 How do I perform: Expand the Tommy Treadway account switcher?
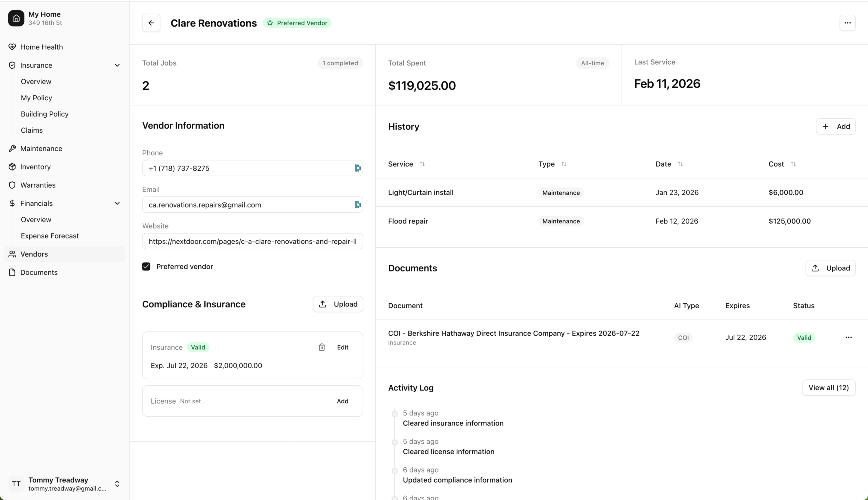(x=117, y=484)
